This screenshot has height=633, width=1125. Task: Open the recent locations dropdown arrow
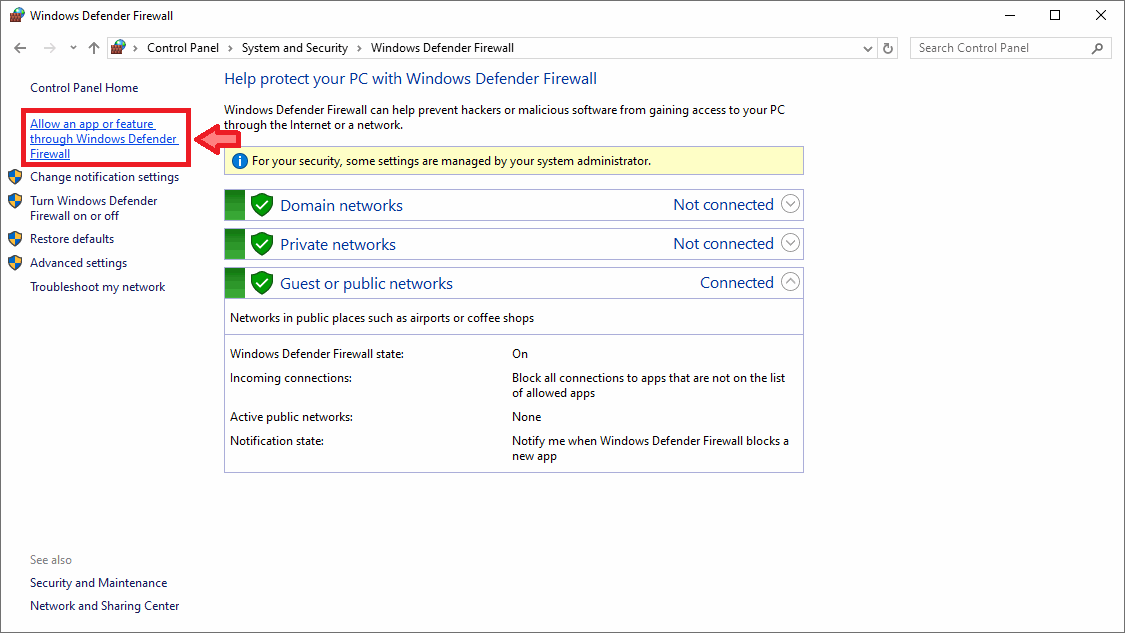tap(73, 48)
